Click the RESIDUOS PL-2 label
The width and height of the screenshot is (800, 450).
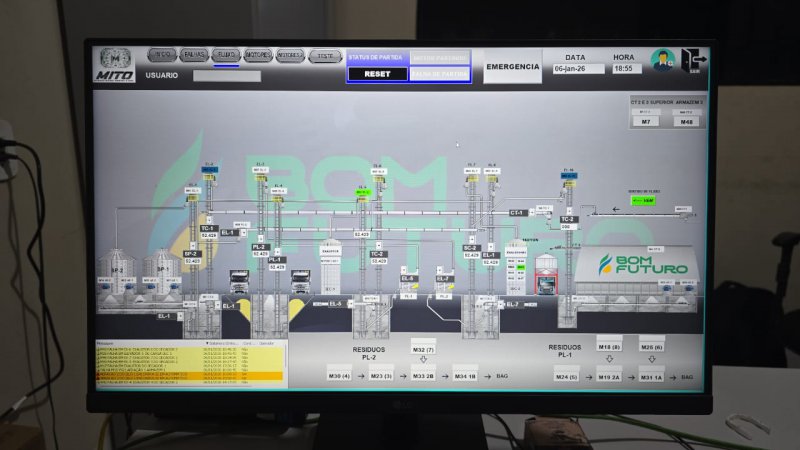point(368,354)
